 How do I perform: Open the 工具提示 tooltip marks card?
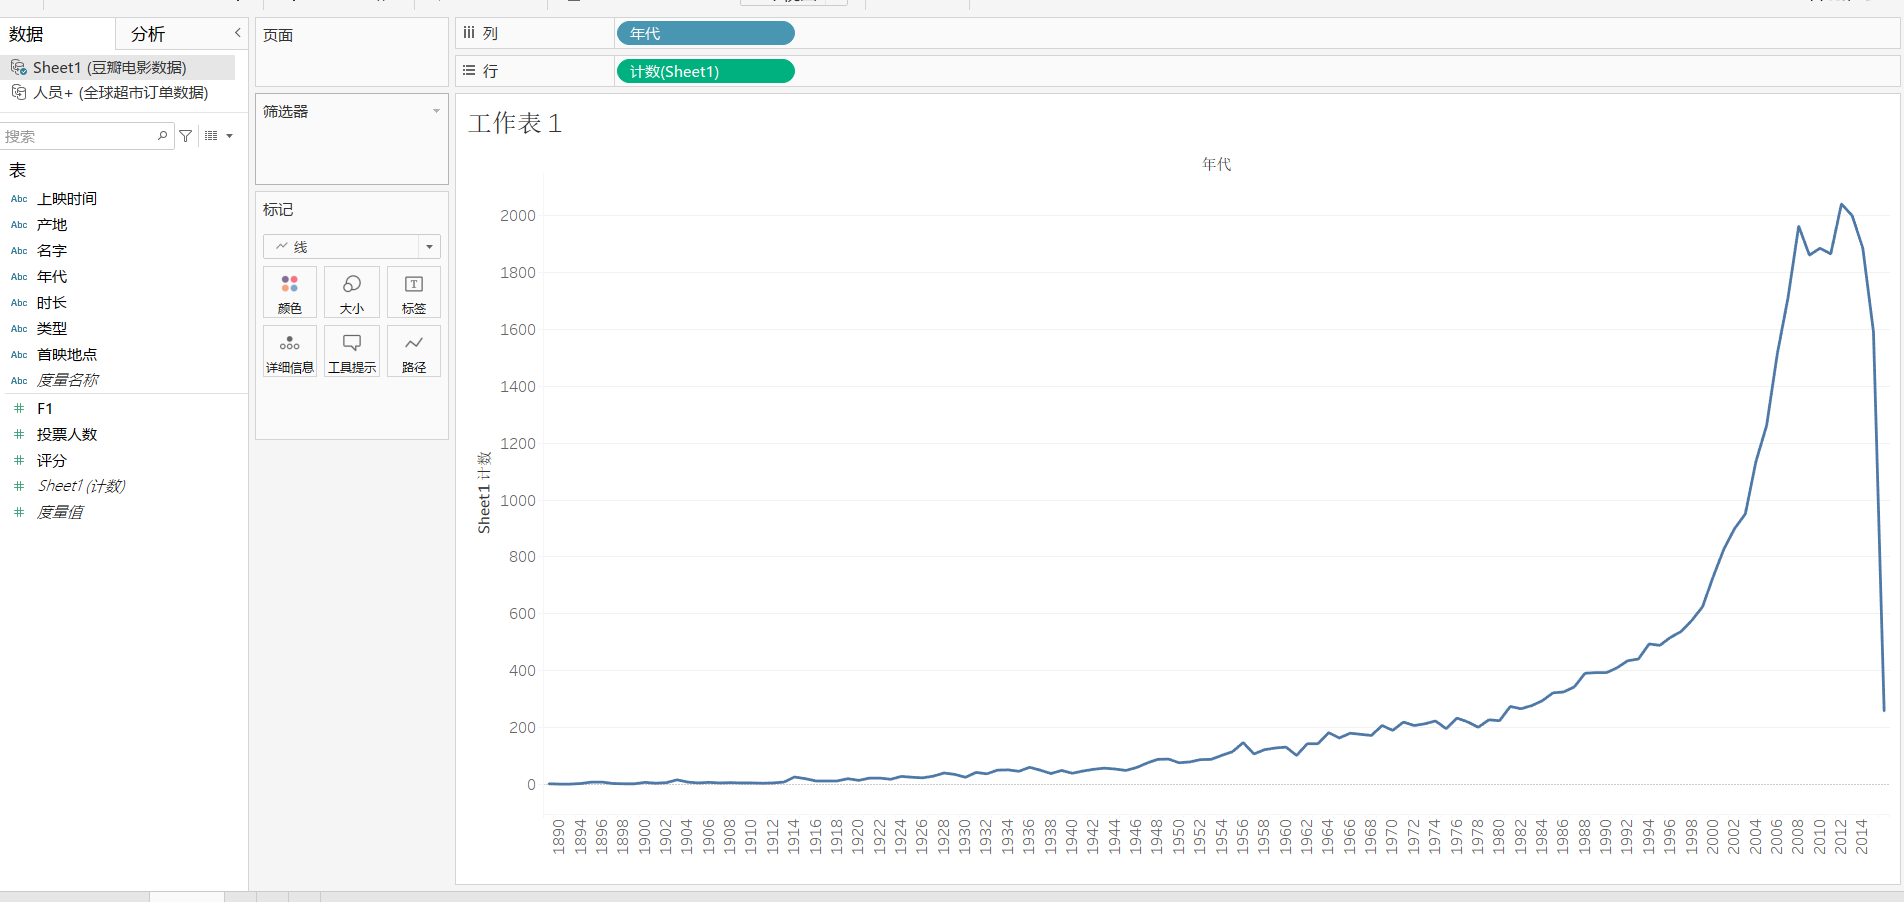[x=352, y=351]
